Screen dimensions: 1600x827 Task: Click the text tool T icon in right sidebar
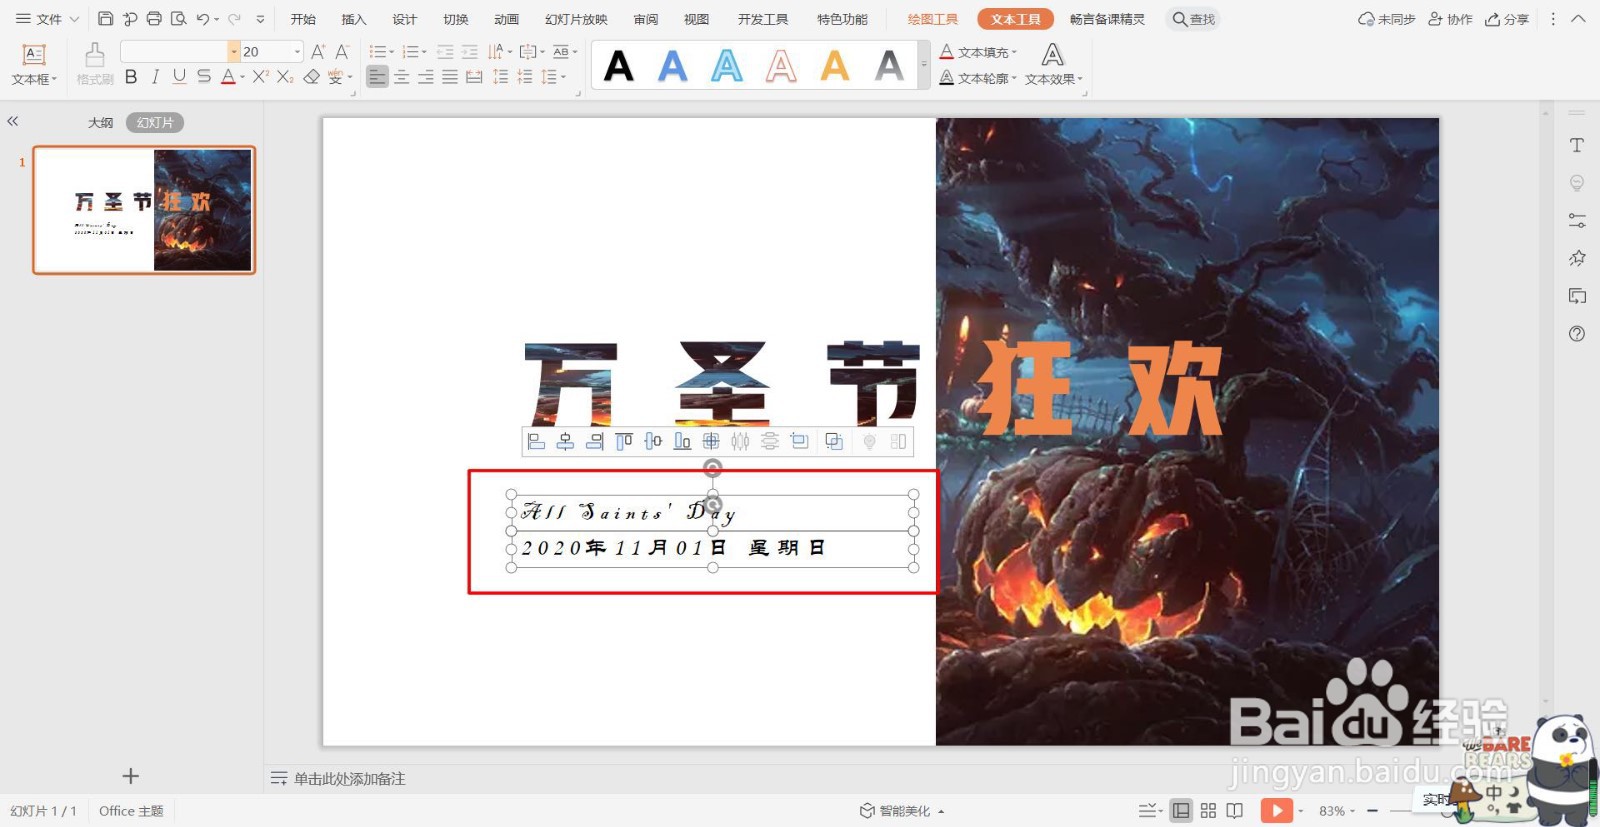(1577, 145)
